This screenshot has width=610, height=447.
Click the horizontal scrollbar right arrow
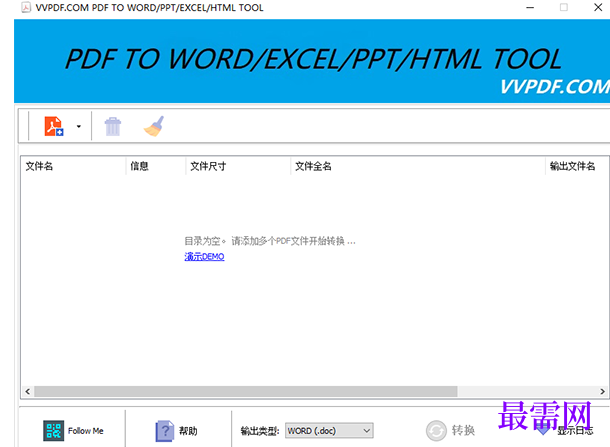tap(602, 391)
